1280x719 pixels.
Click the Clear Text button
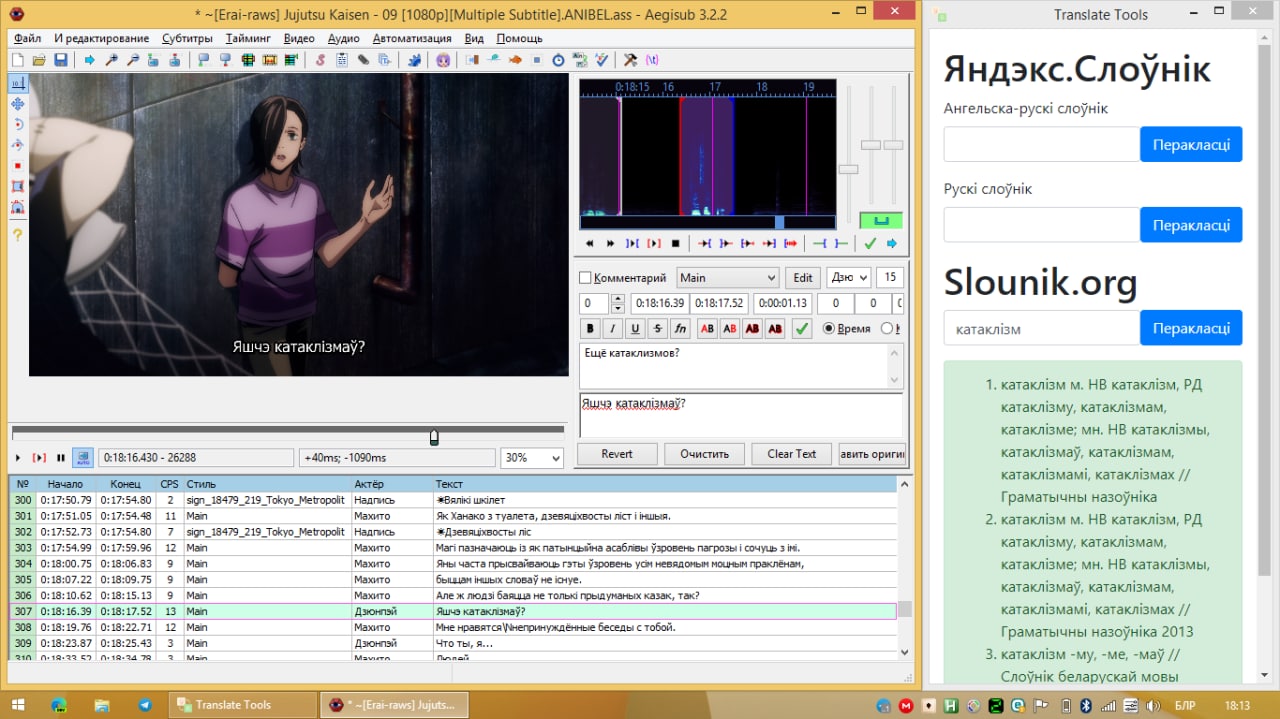(792, 454)
